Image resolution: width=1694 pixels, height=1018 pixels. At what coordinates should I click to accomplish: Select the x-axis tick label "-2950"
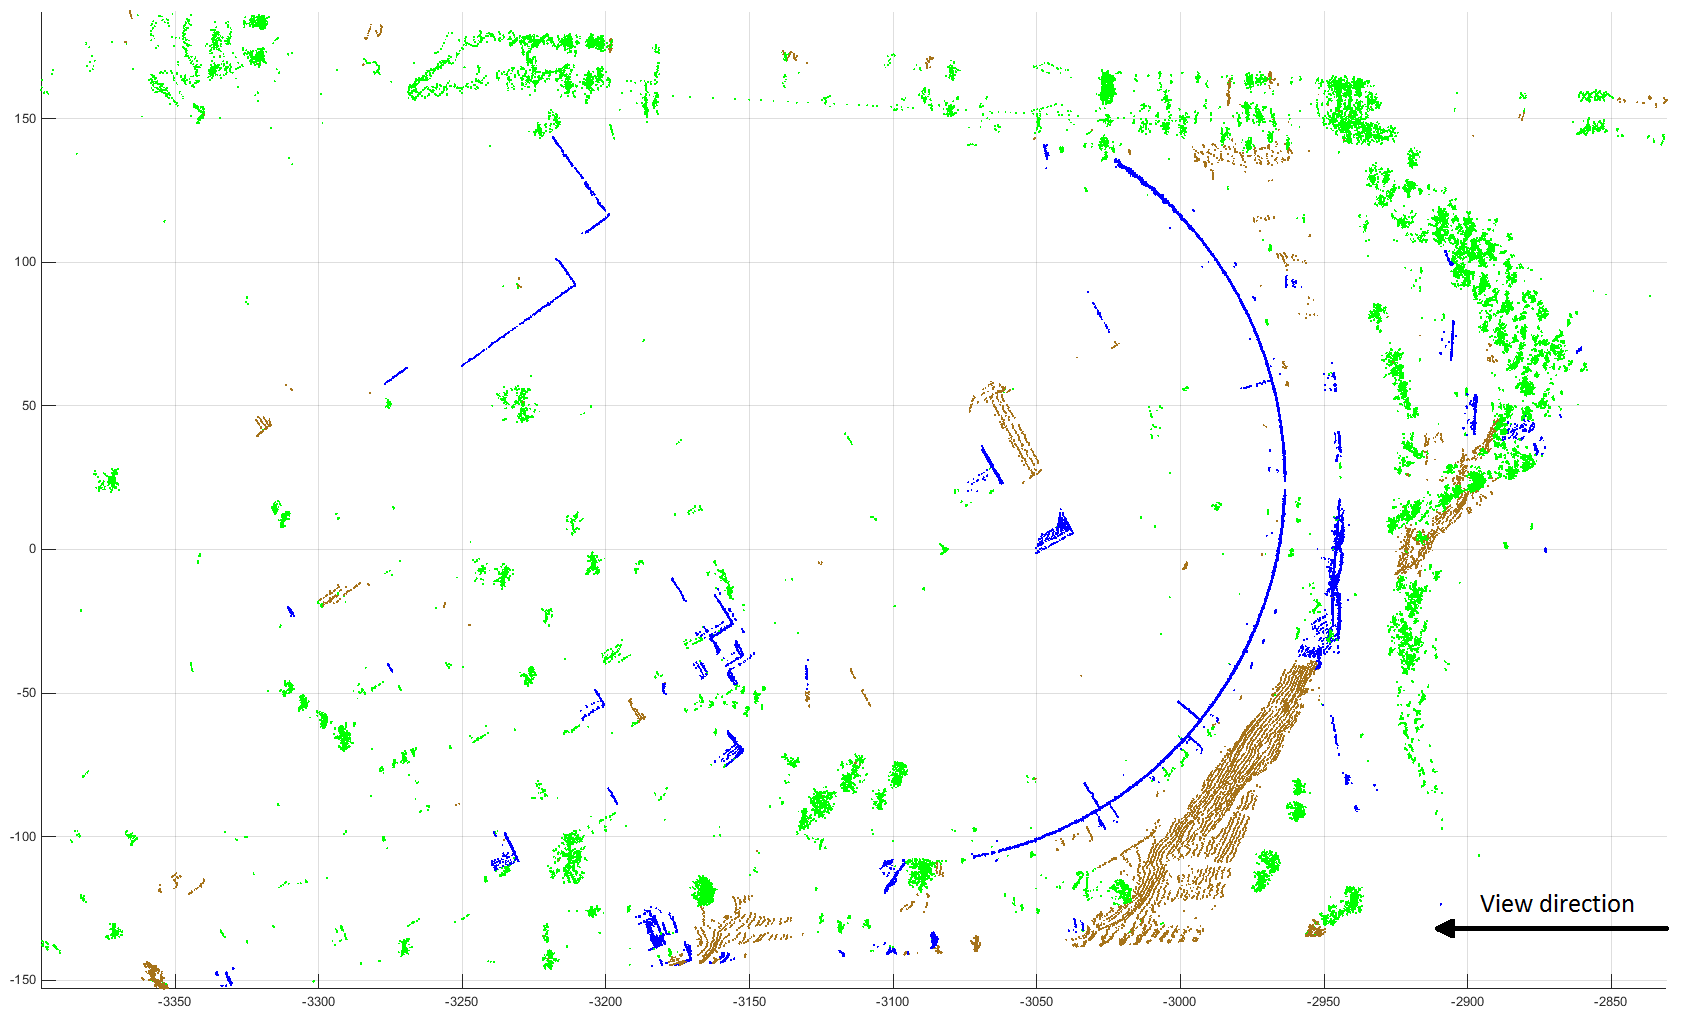point(1324,1002)
